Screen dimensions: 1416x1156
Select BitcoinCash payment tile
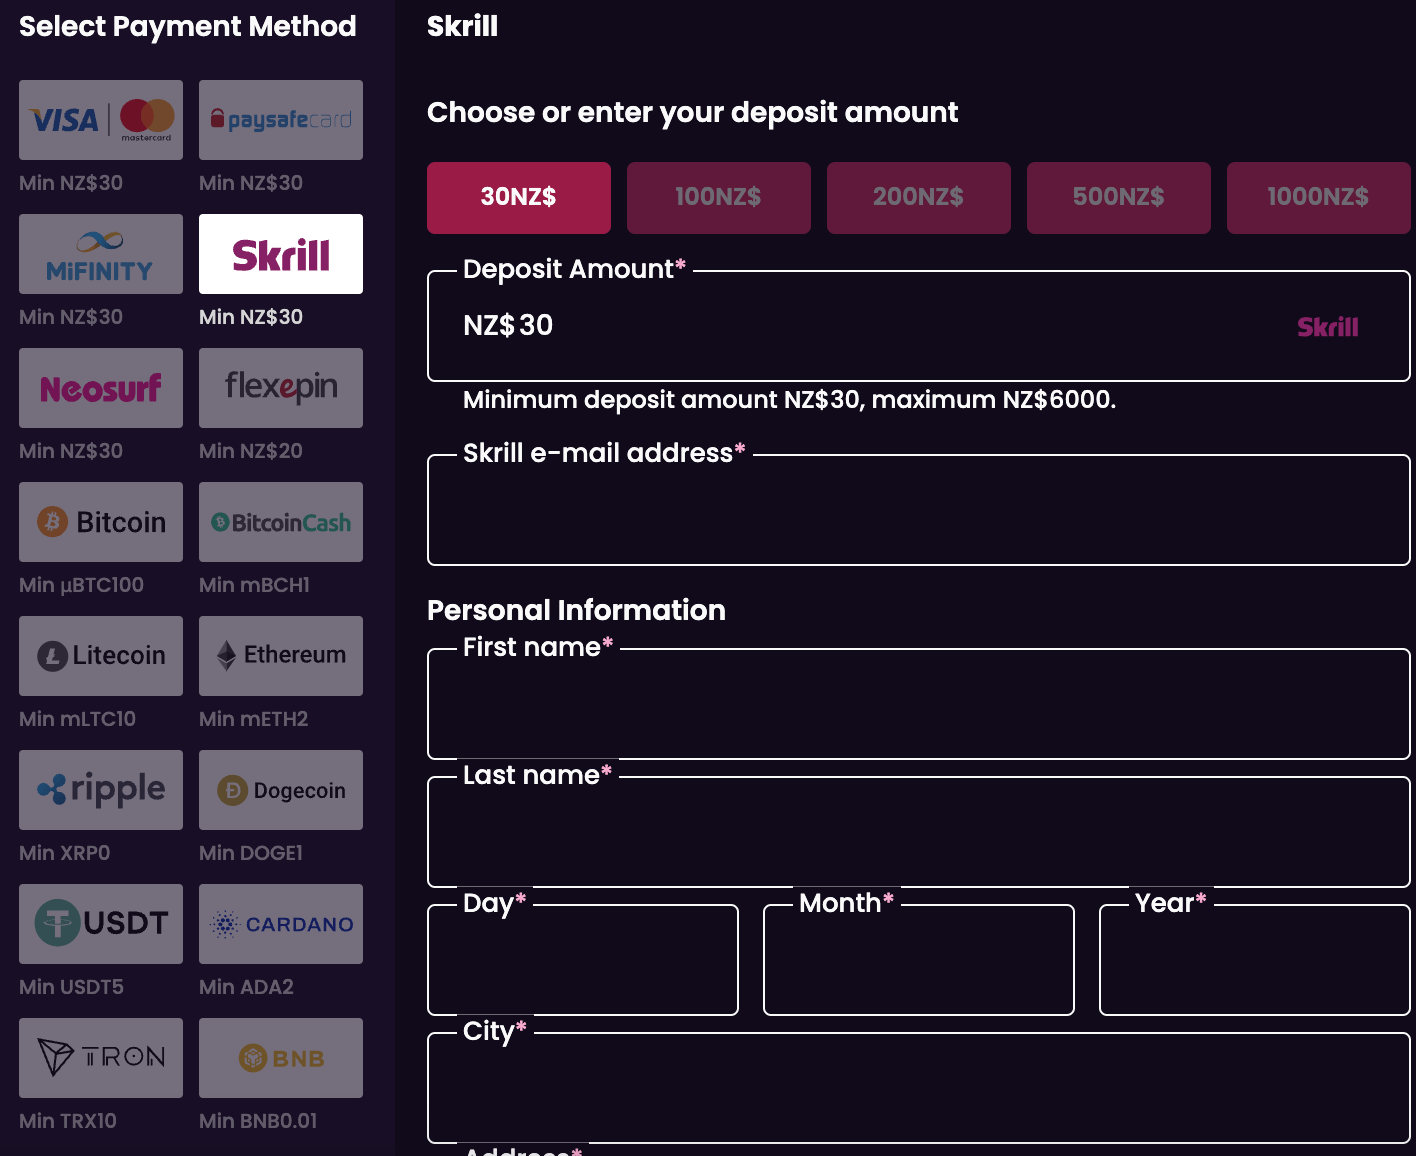point(281,522)
